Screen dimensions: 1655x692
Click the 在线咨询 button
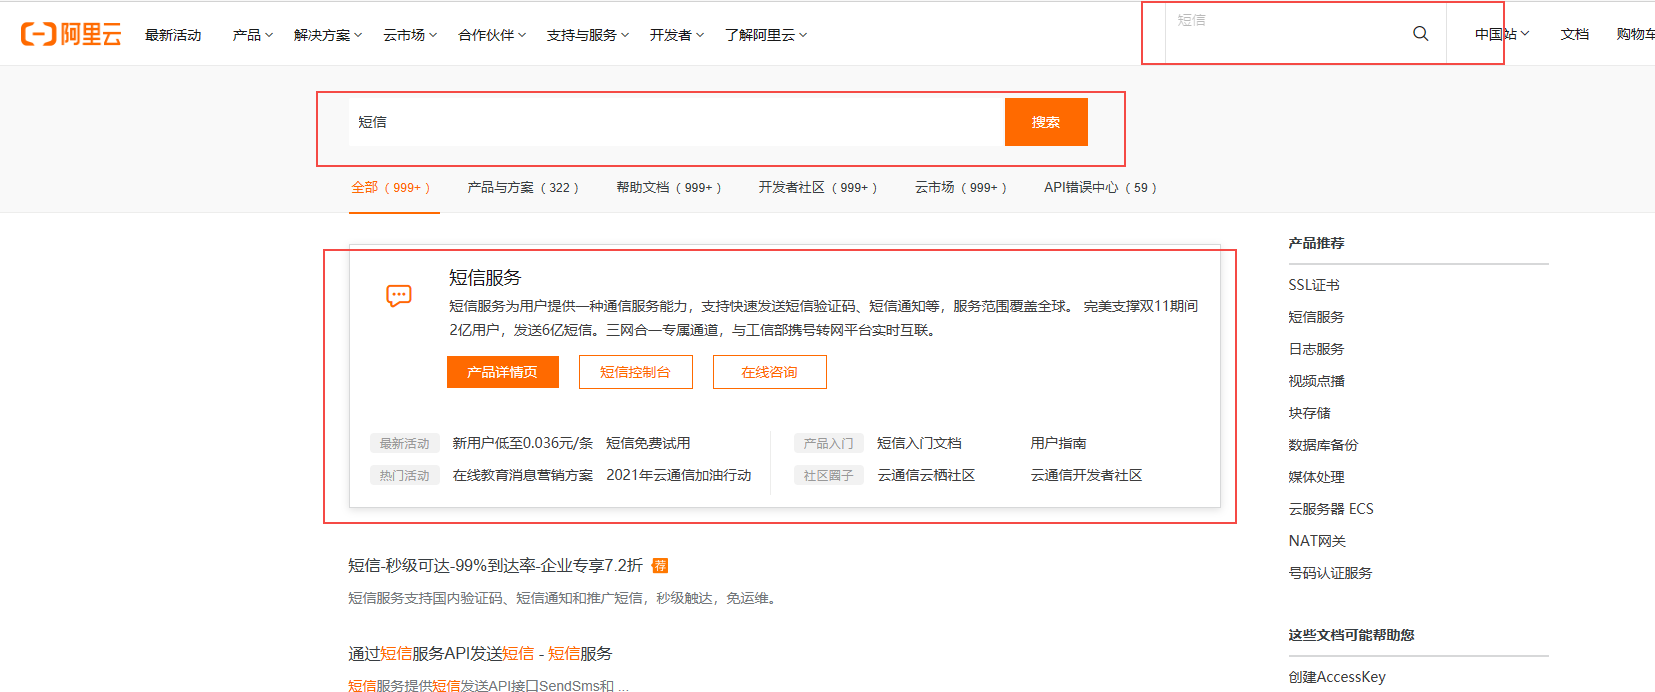770,372
